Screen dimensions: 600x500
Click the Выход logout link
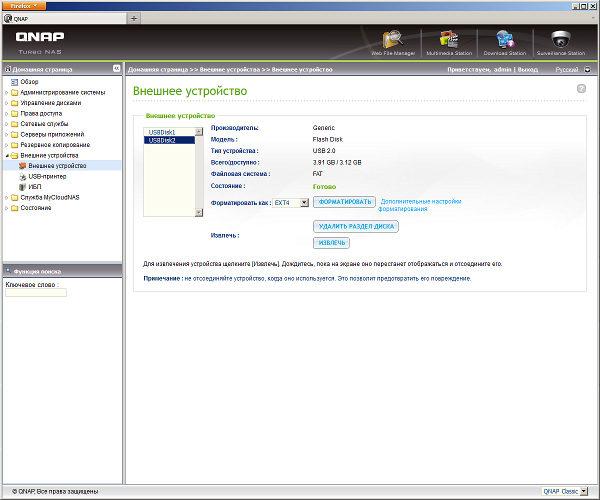[528, 69]
